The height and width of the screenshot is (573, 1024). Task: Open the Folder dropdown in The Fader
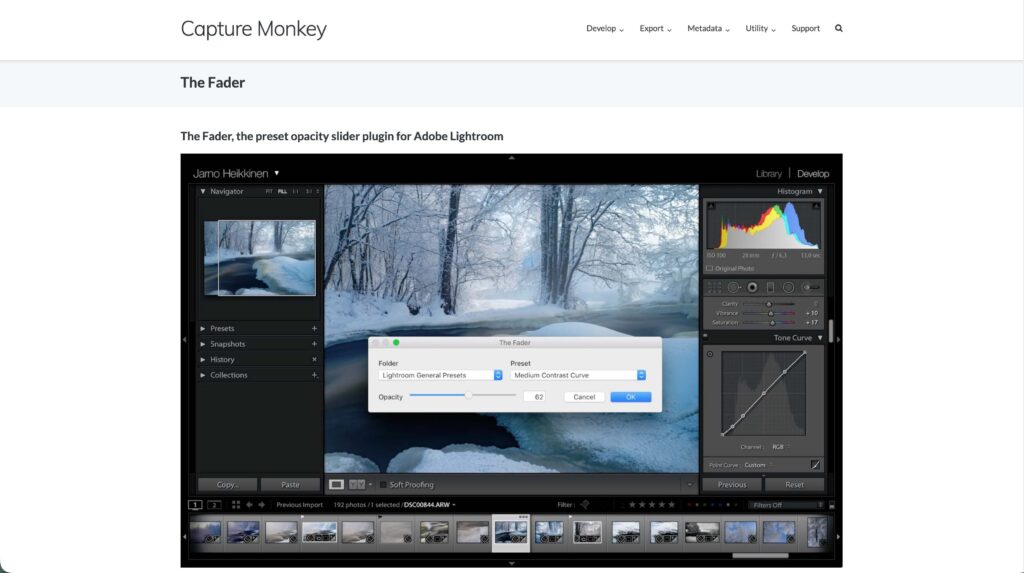440,375
